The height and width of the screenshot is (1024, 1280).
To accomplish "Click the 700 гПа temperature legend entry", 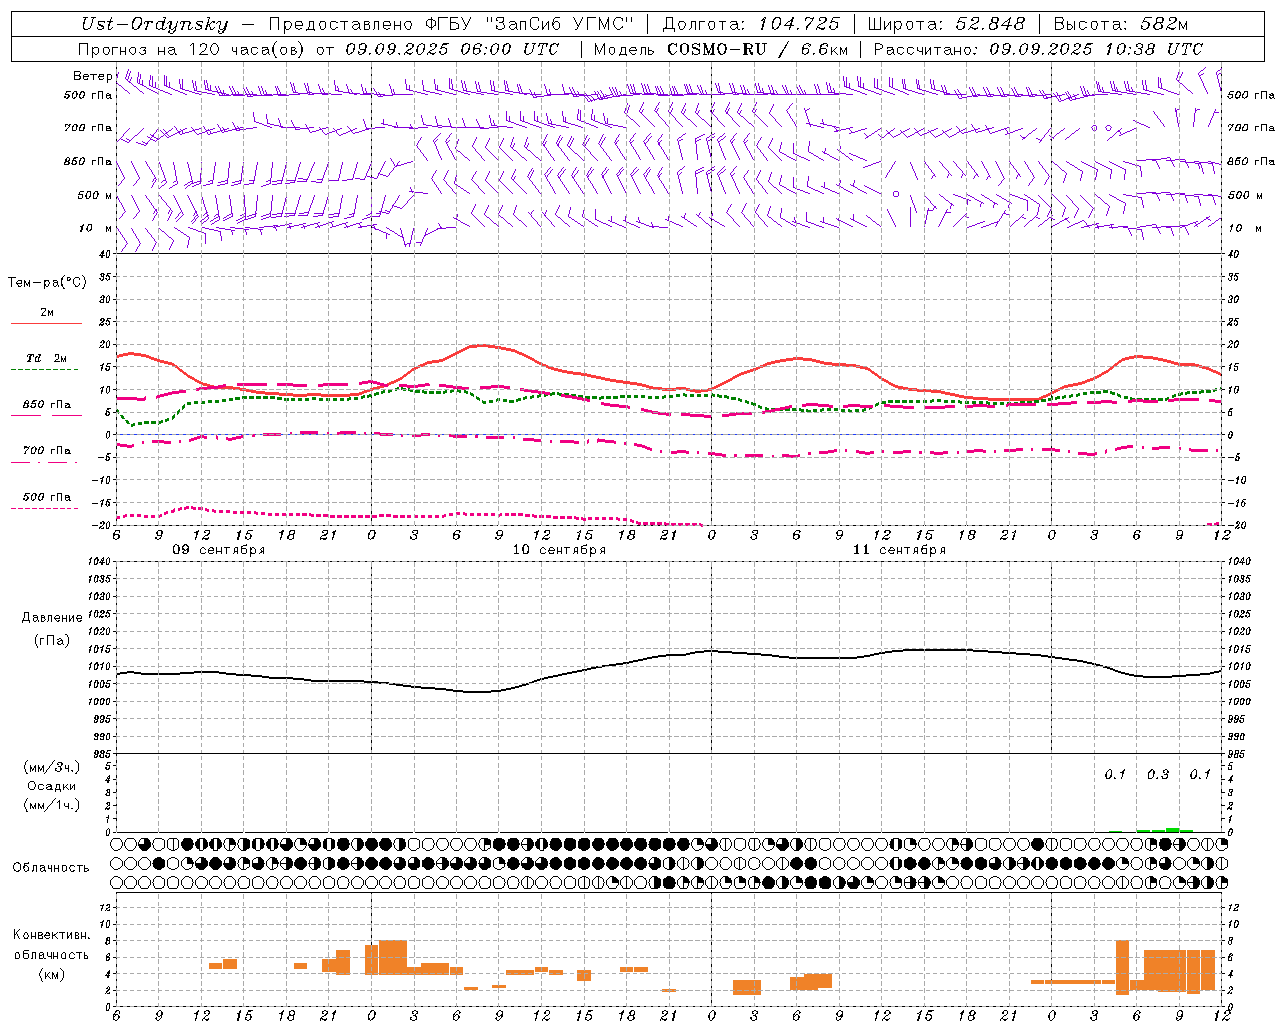I will click(47, 450).
